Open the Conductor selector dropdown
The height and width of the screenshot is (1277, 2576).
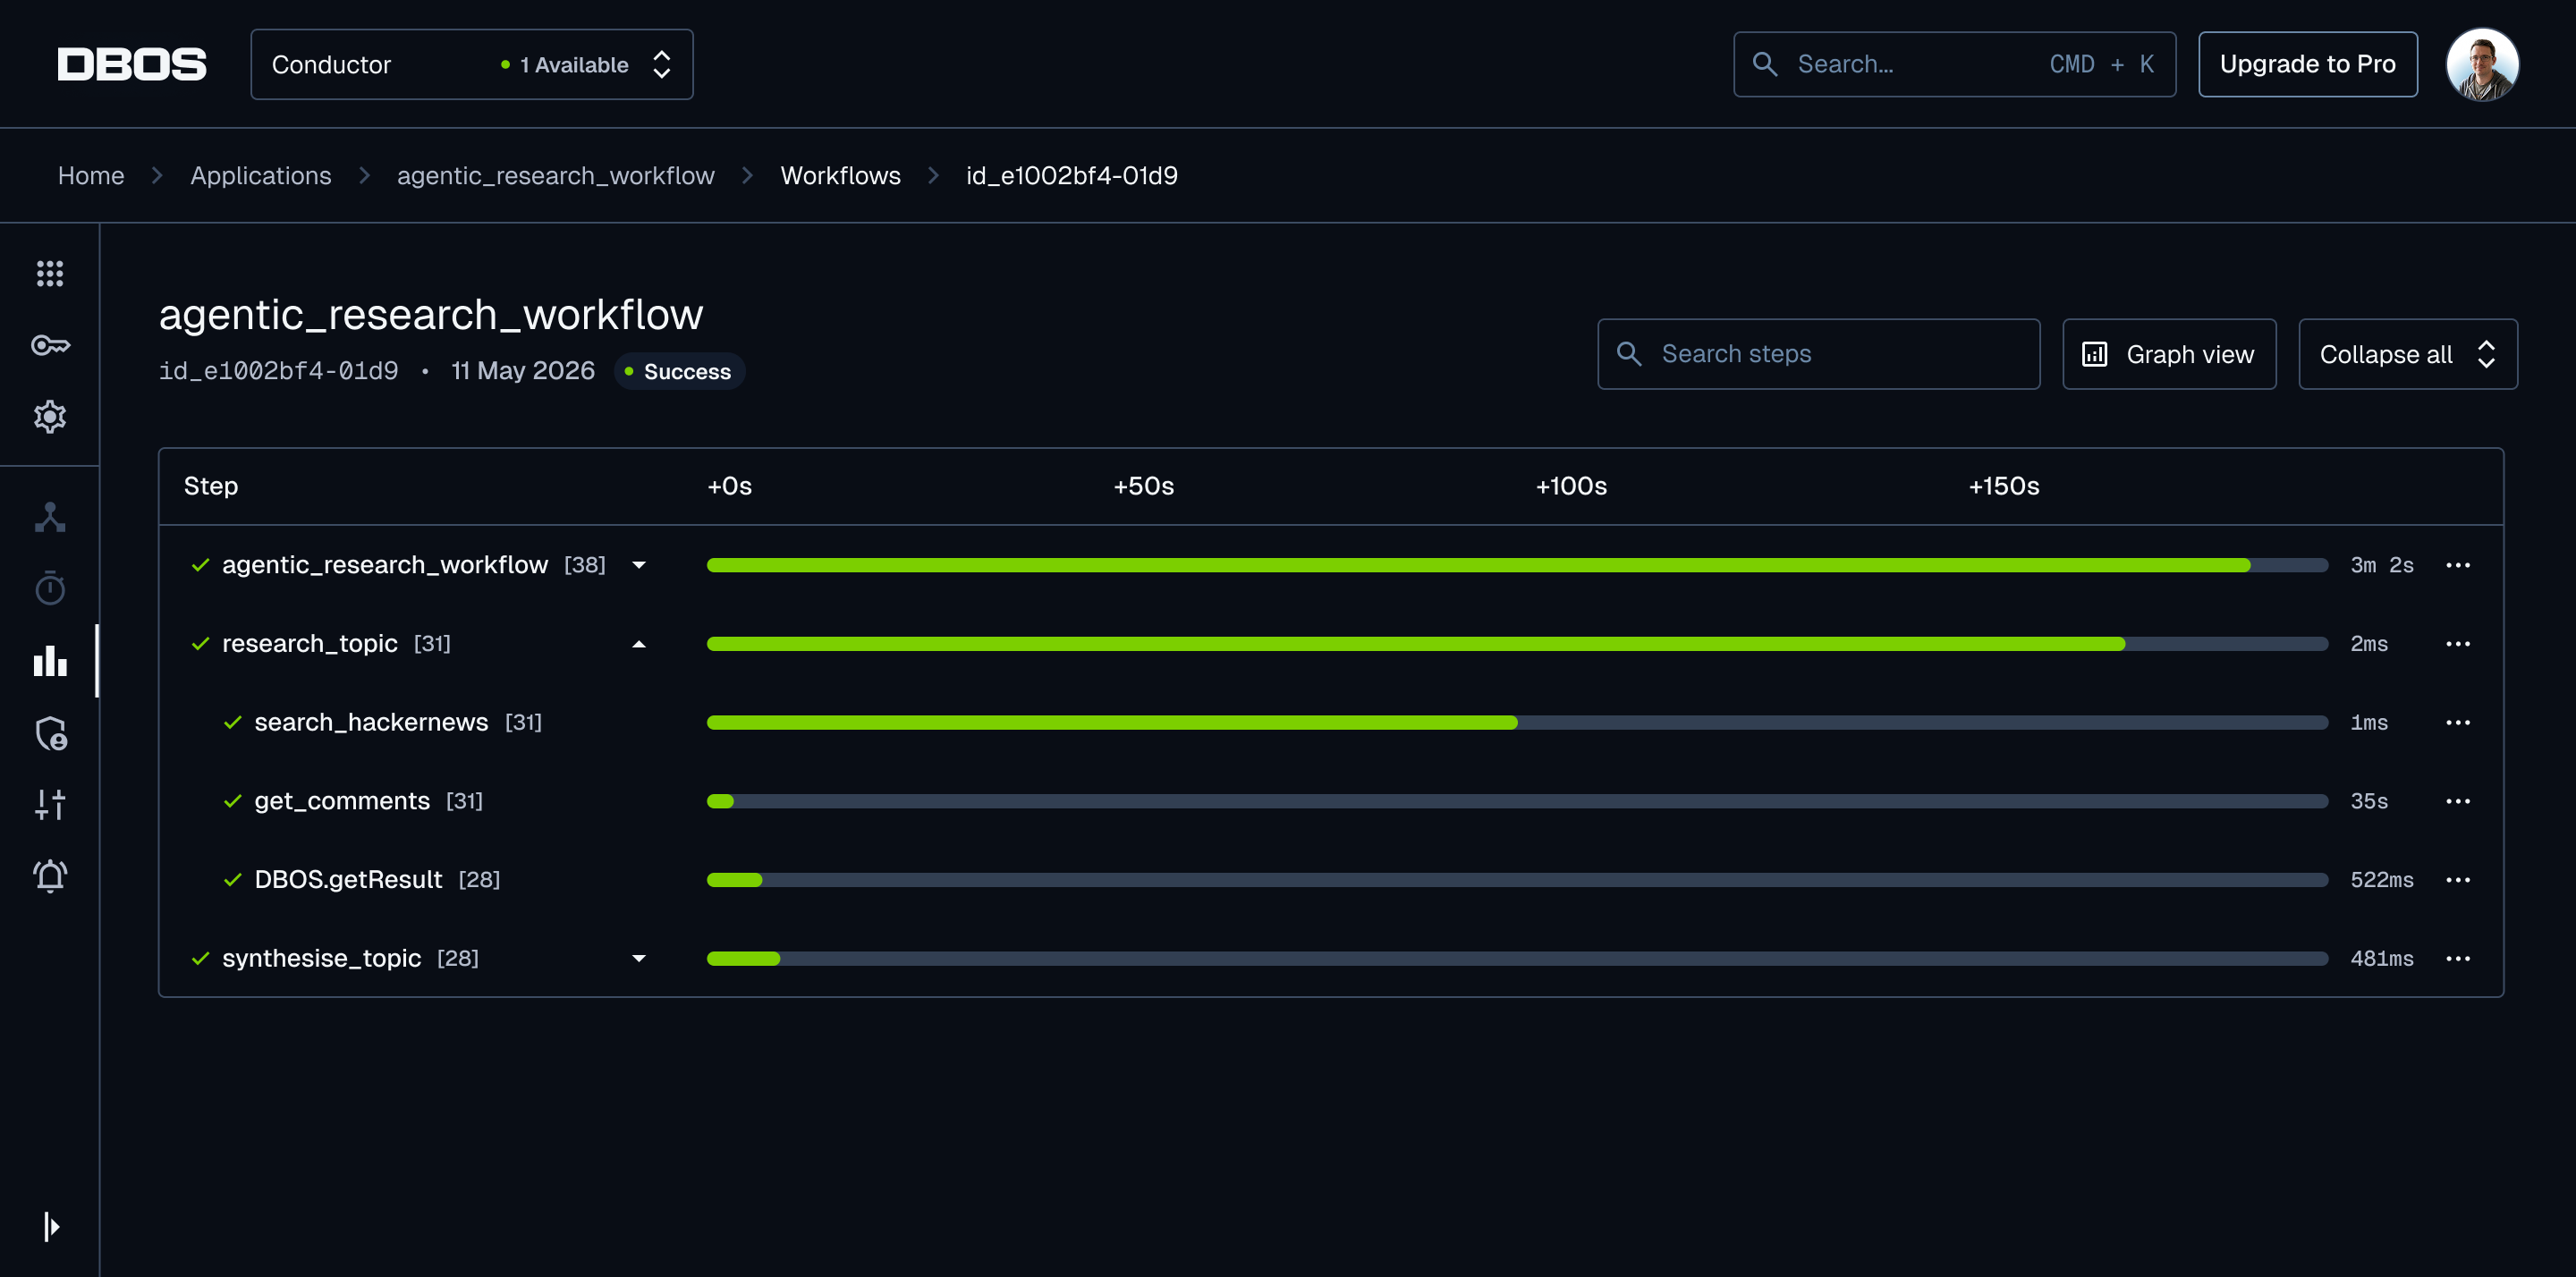click(x=472, y=64)
